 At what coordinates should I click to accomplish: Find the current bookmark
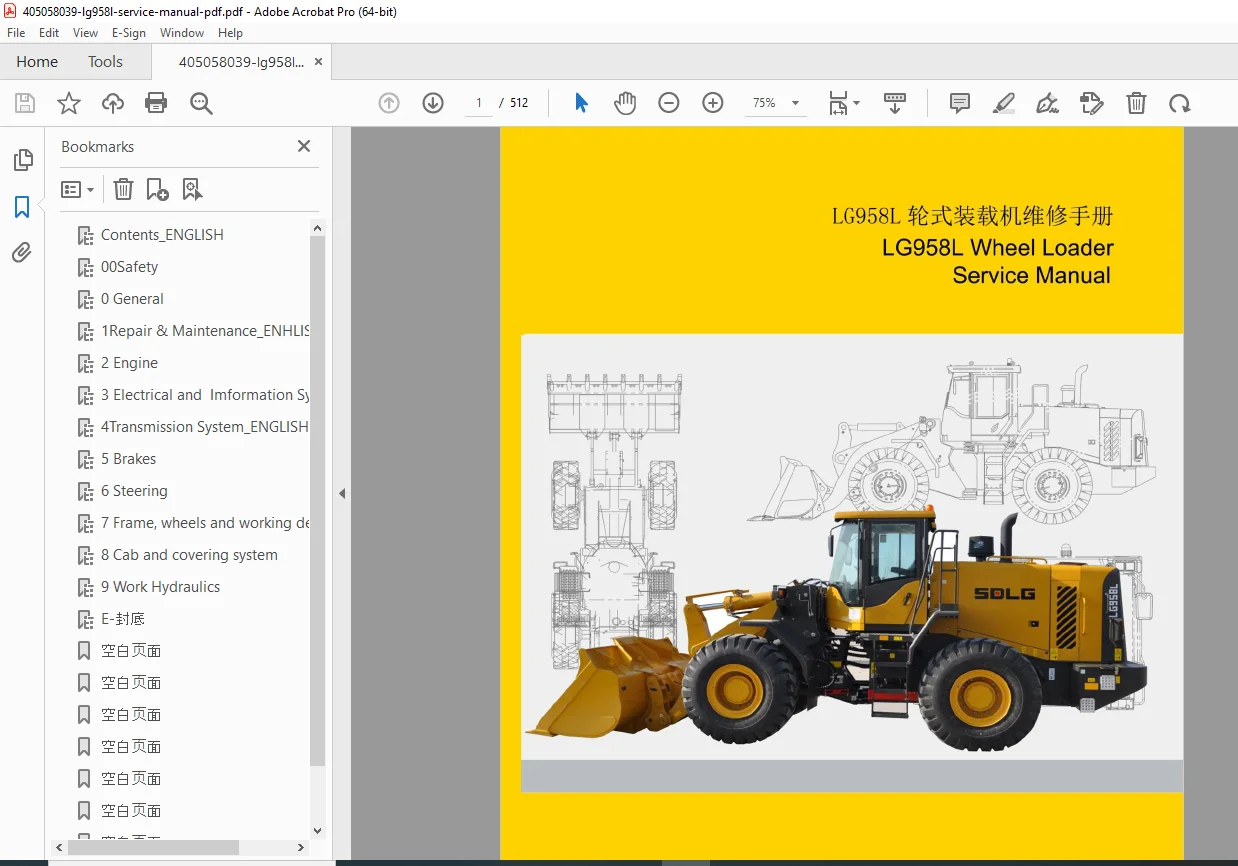pos(192,189)
